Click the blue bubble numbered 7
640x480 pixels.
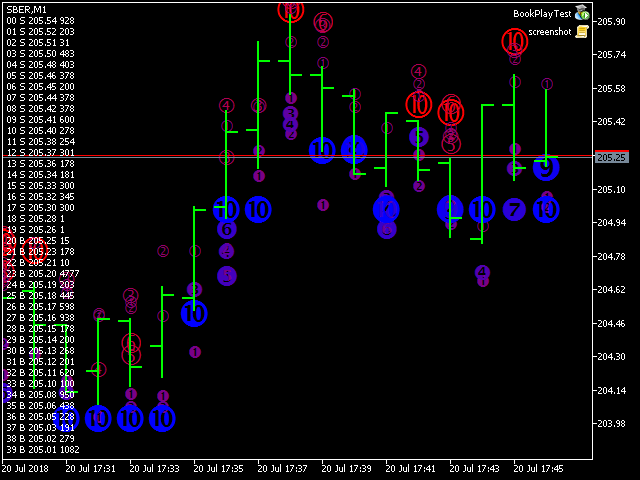click(x=514, y=210)
